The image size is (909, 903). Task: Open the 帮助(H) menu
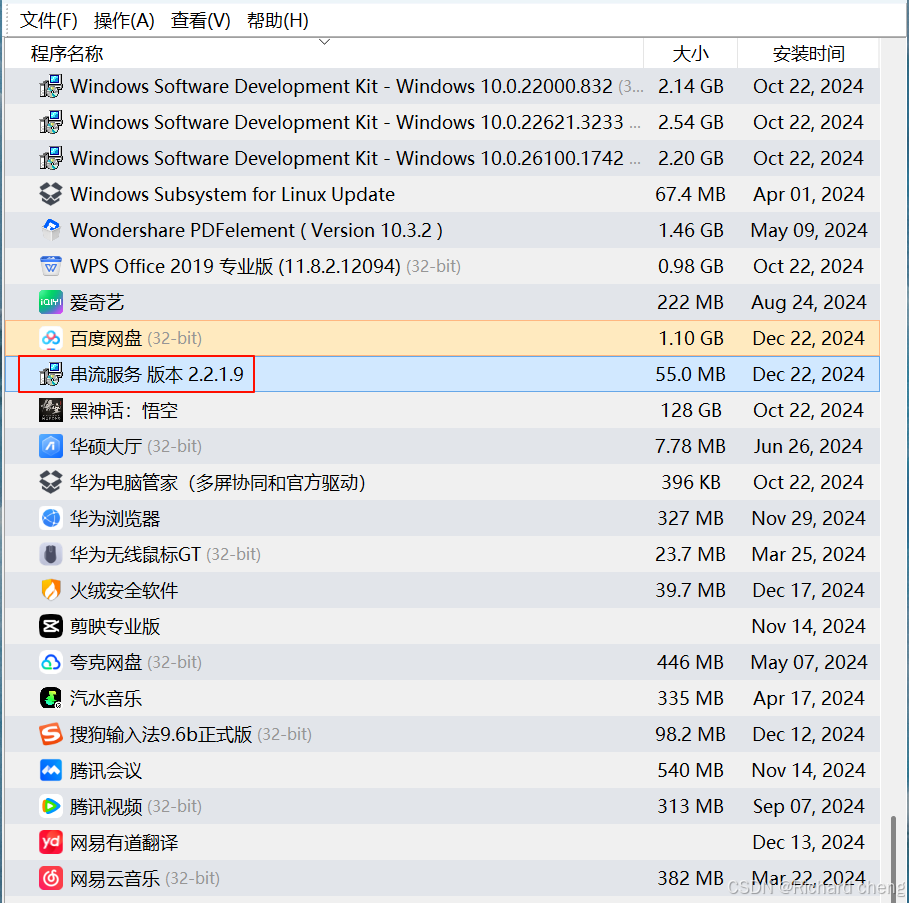[277, 21]
